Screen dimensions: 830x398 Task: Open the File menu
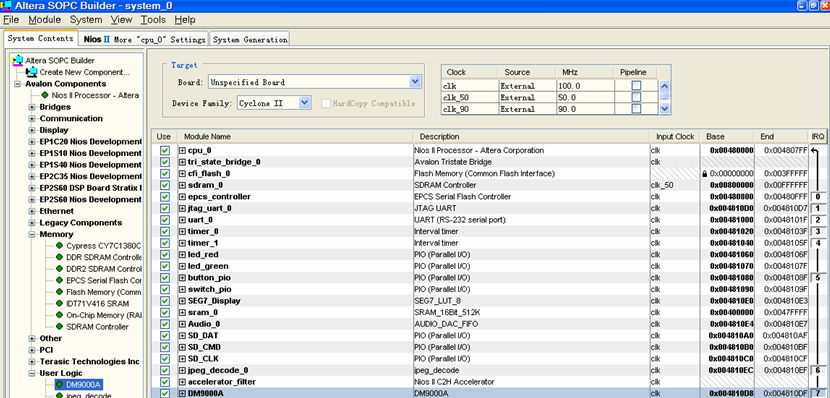(11, 20)
